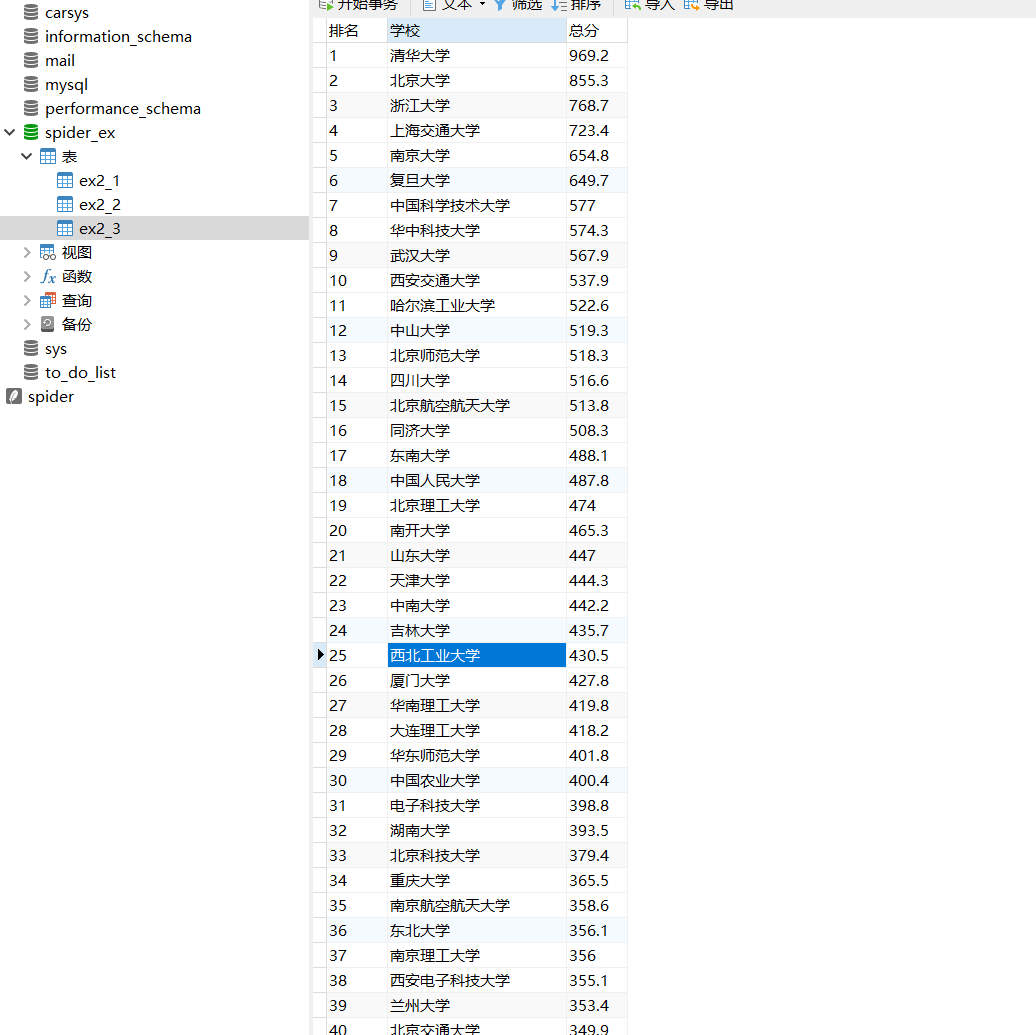Viewport: 1036px width, 1035px height.
Task: Click the 备份 backup icon
Action: [x=48, y=324]
